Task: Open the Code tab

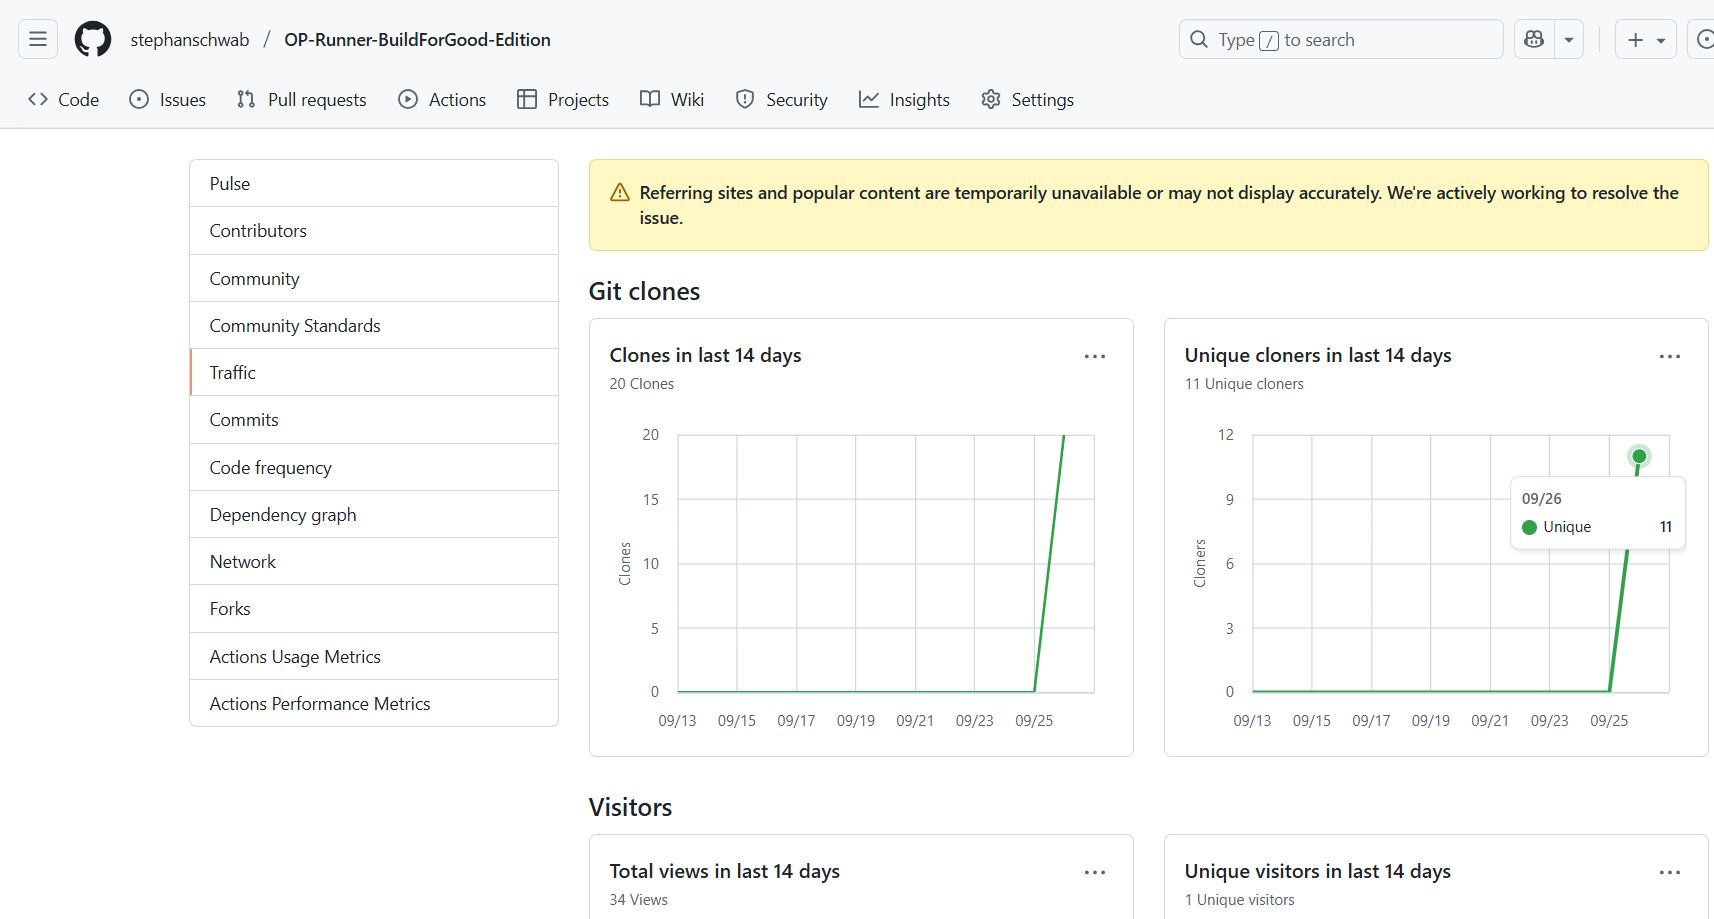Action: [x=64, y=100]
